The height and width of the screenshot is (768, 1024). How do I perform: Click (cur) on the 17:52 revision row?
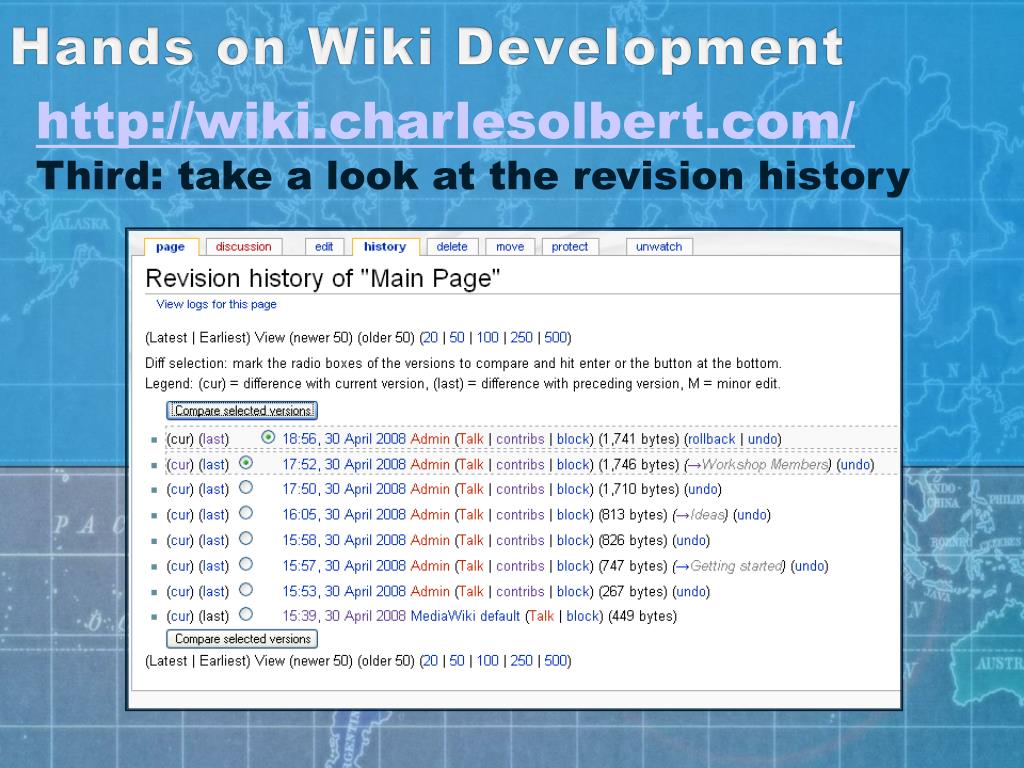[180, 464]
